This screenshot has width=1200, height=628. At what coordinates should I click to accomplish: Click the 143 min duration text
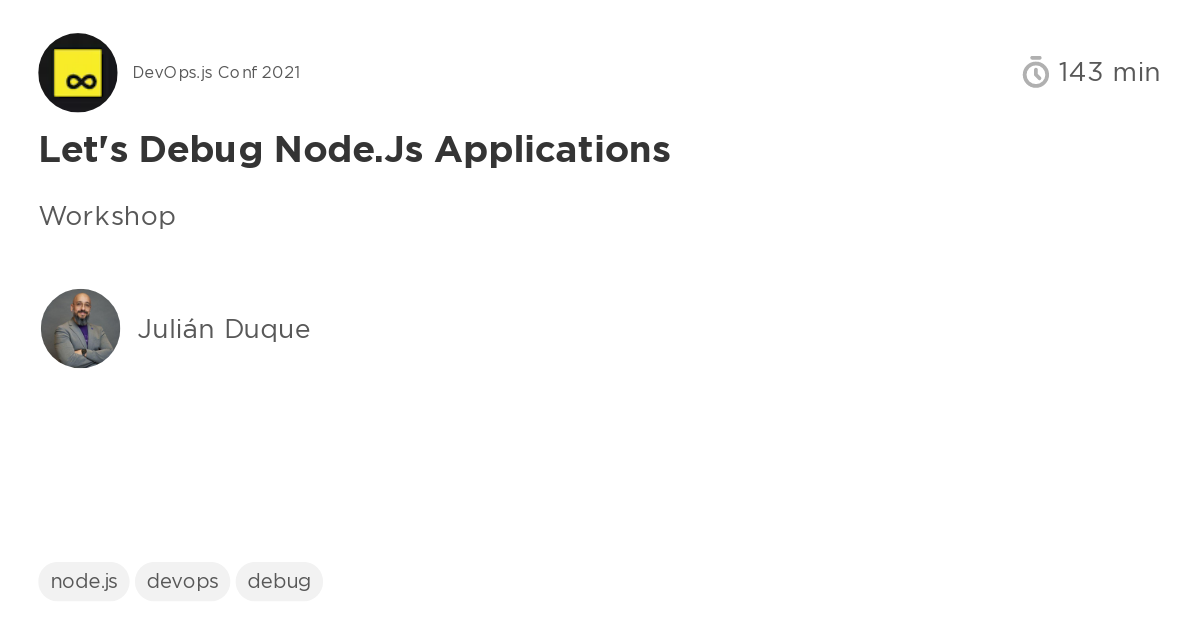1110,72
